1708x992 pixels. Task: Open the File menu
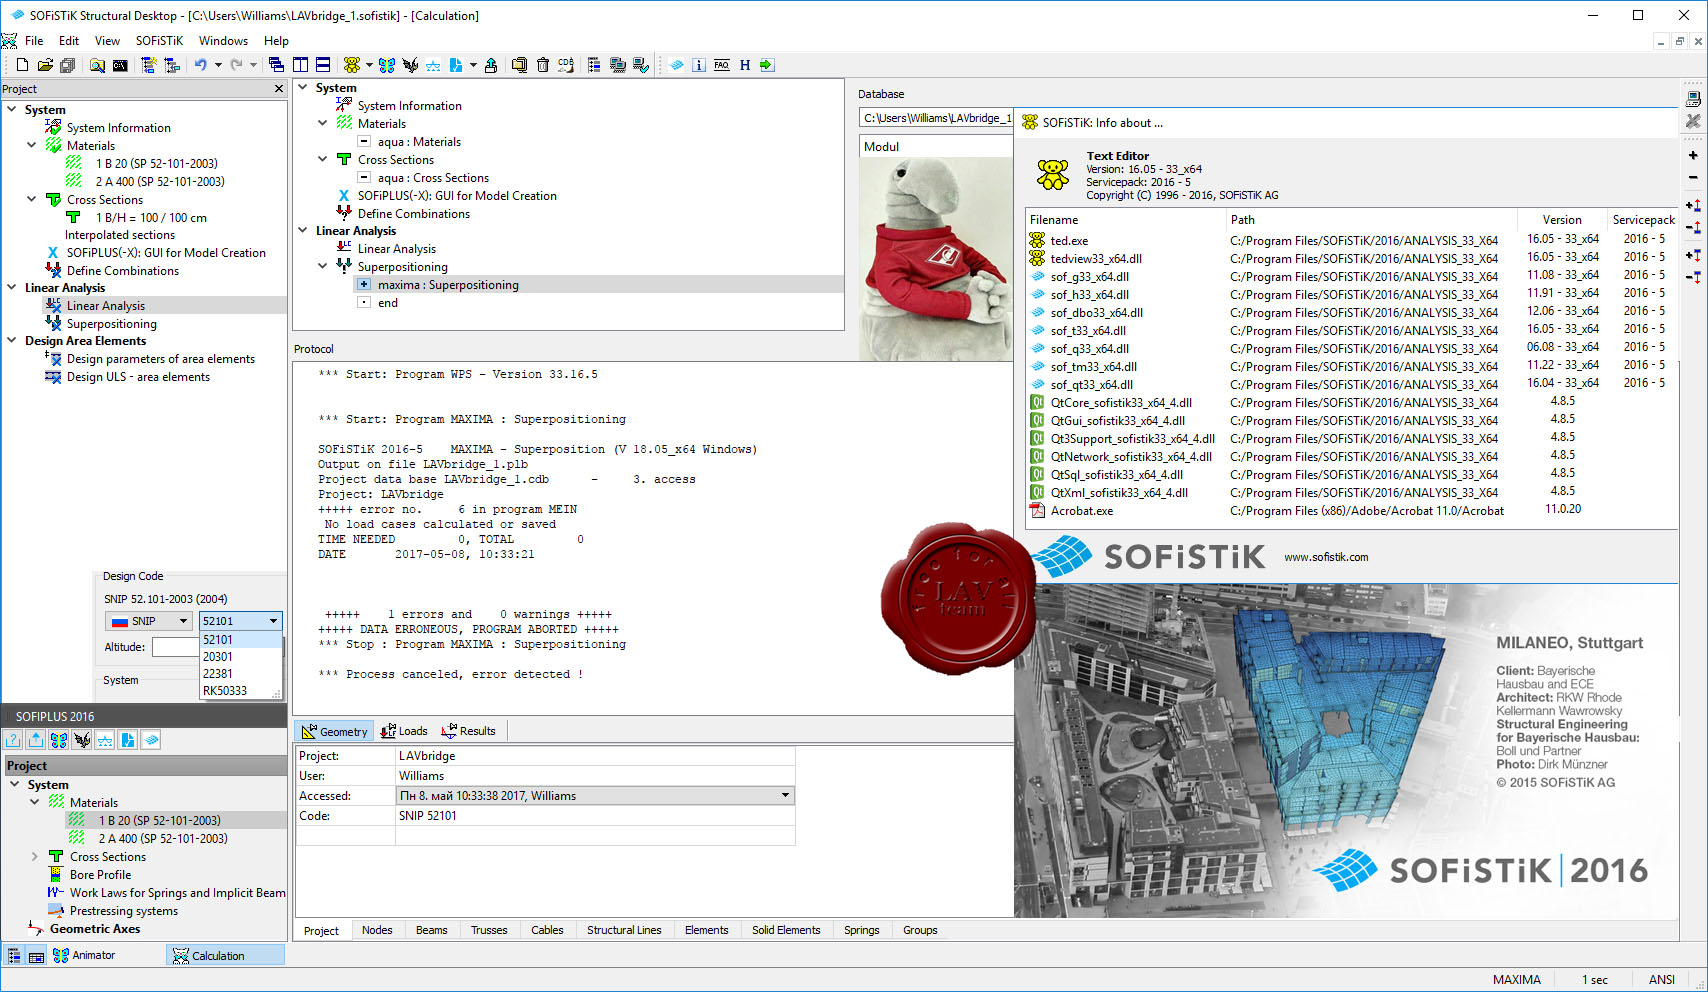[34, 41]
